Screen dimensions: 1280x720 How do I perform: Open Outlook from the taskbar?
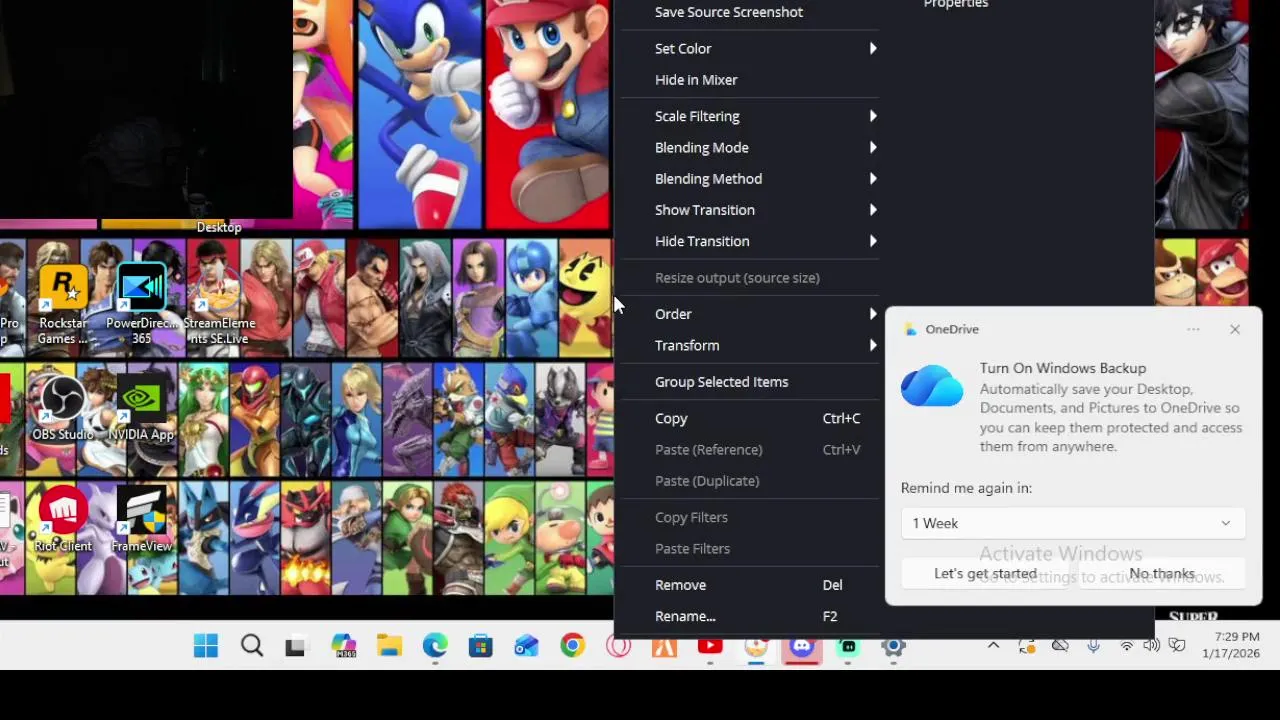527,647
